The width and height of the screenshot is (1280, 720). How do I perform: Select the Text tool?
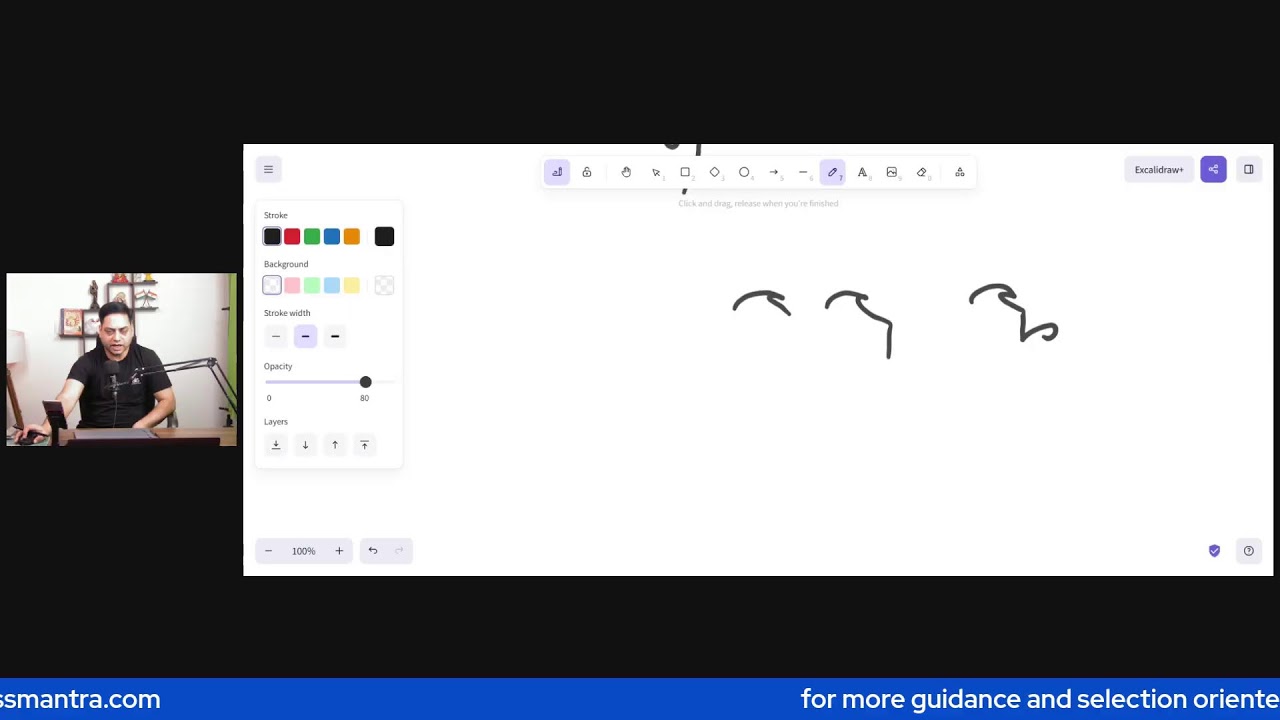pos(862,172)
